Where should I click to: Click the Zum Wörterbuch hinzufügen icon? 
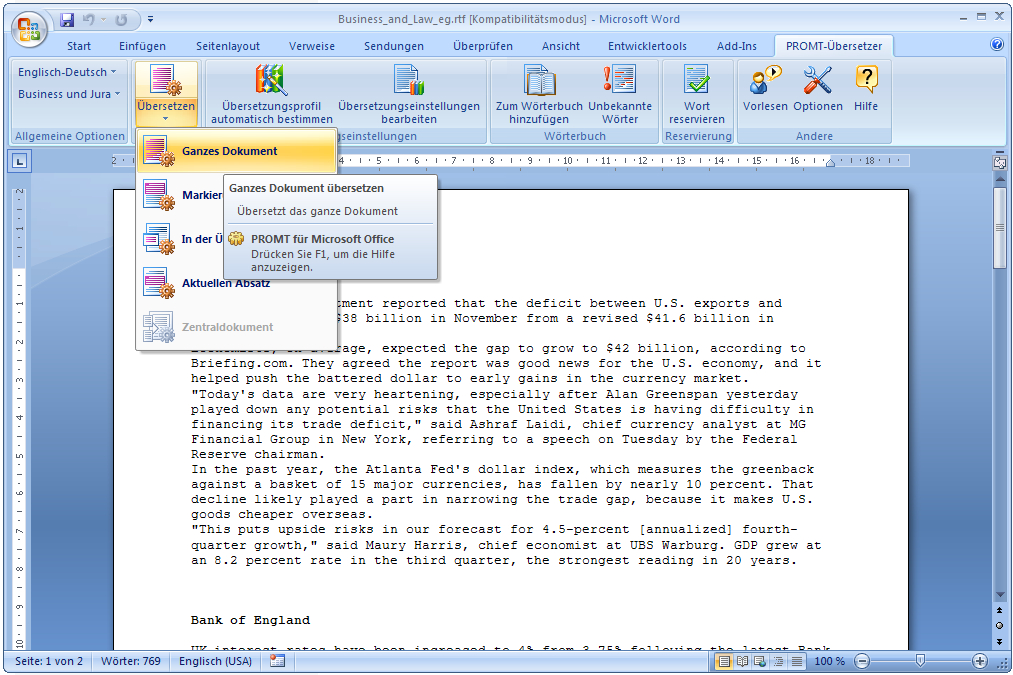coord(539,80)
